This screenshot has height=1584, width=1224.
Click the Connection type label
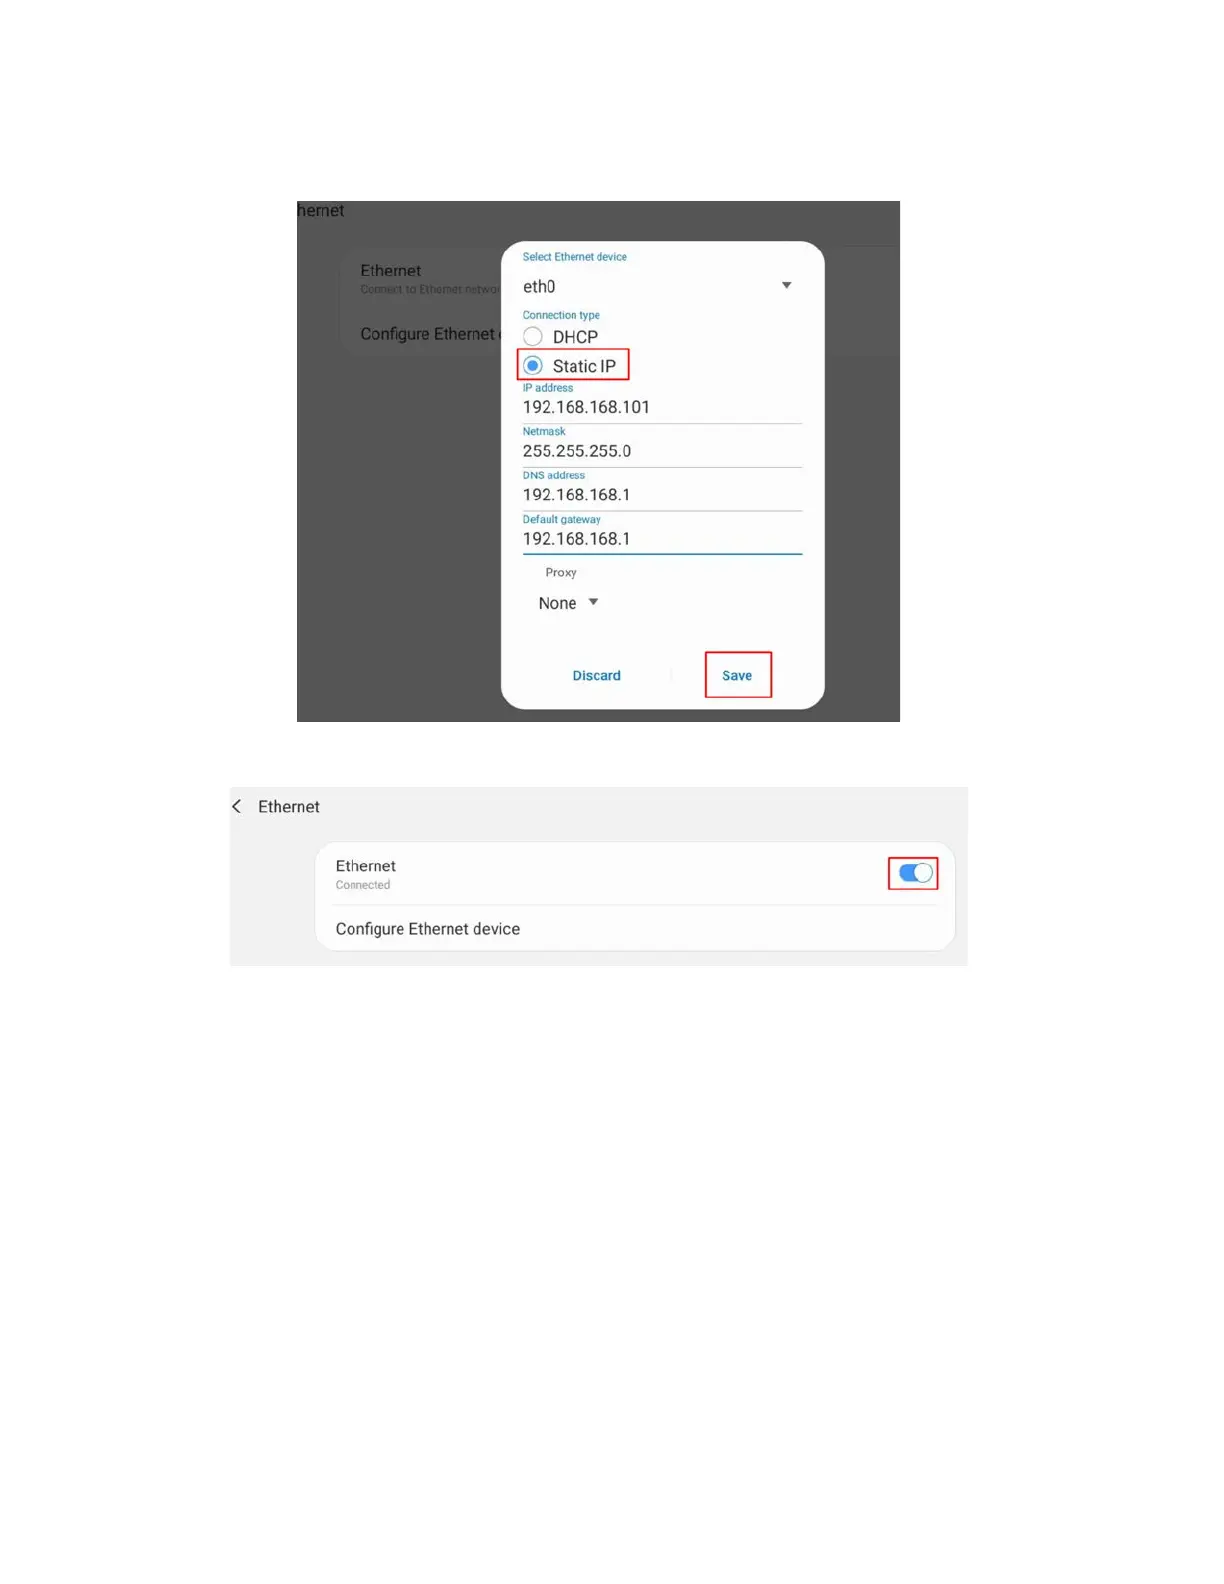(x=561, y=315)
